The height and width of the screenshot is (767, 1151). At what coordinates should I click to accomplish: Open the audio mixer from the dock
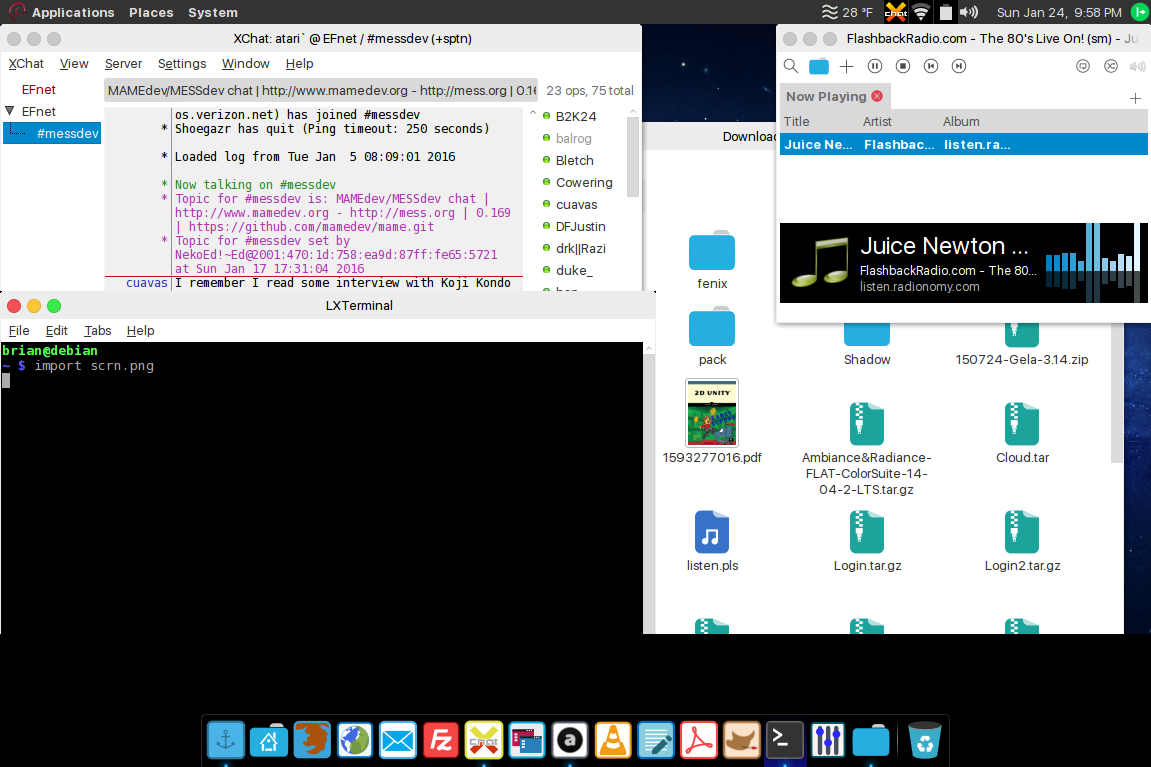pyautogui.click(x=828, y=740)
